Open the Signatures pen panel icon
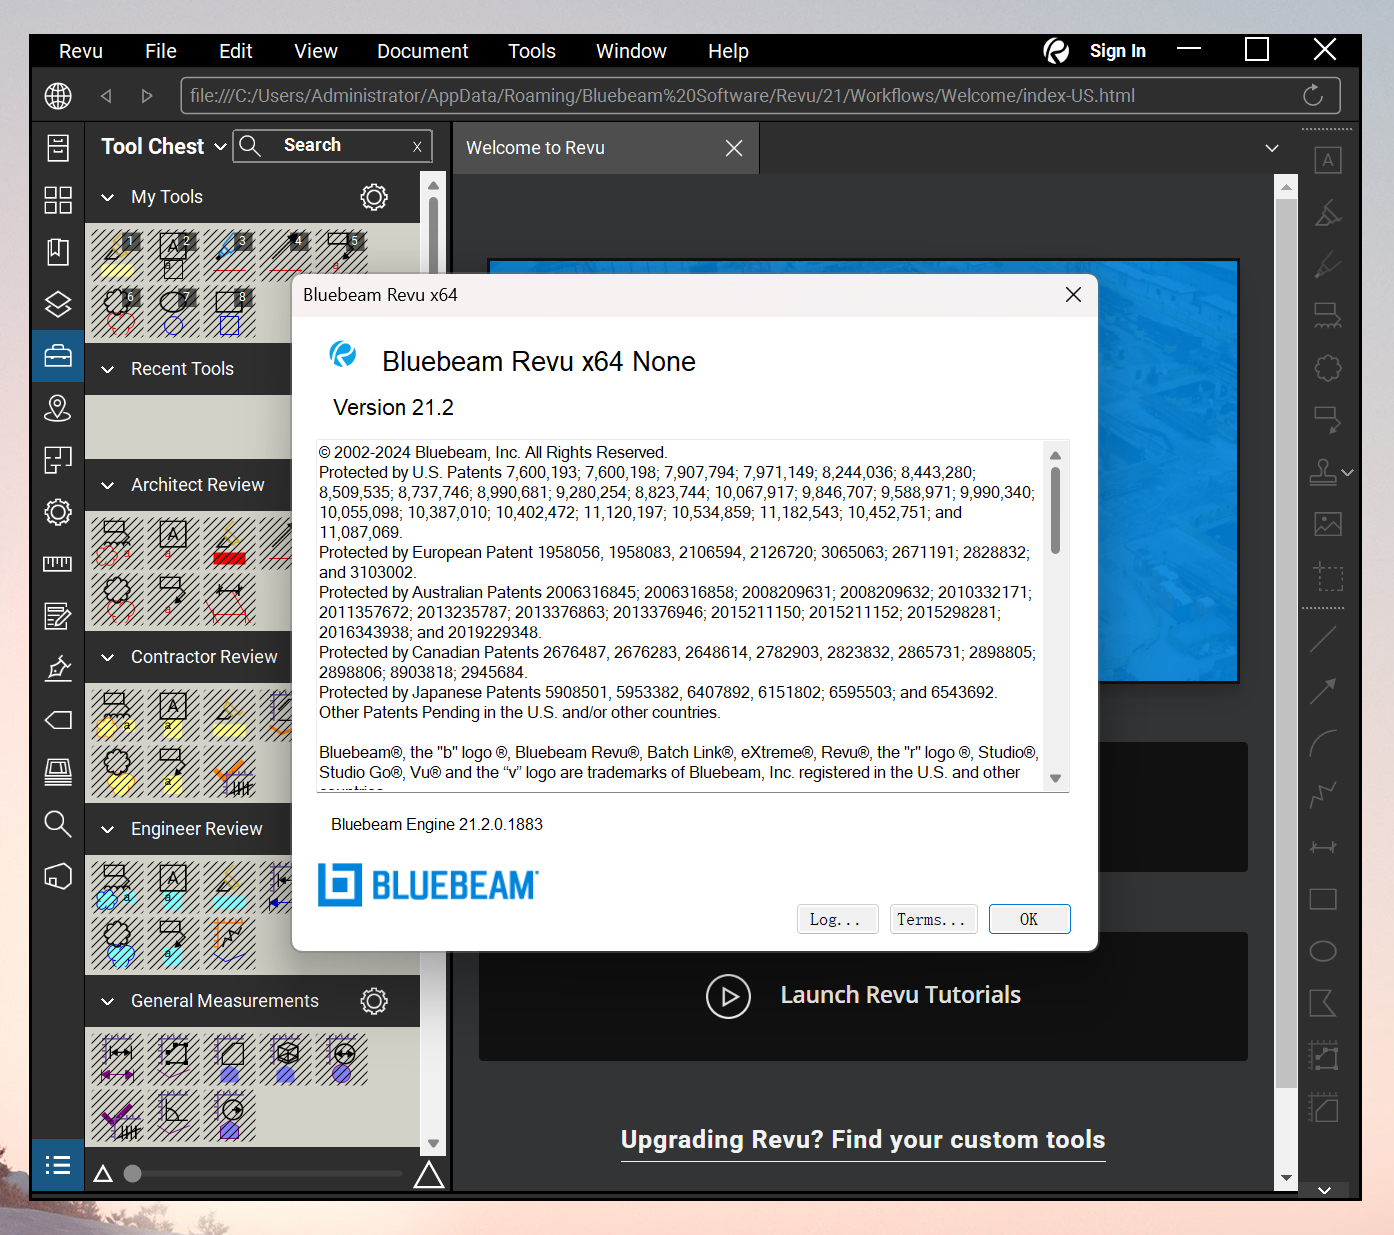 (x=58, y=668)
